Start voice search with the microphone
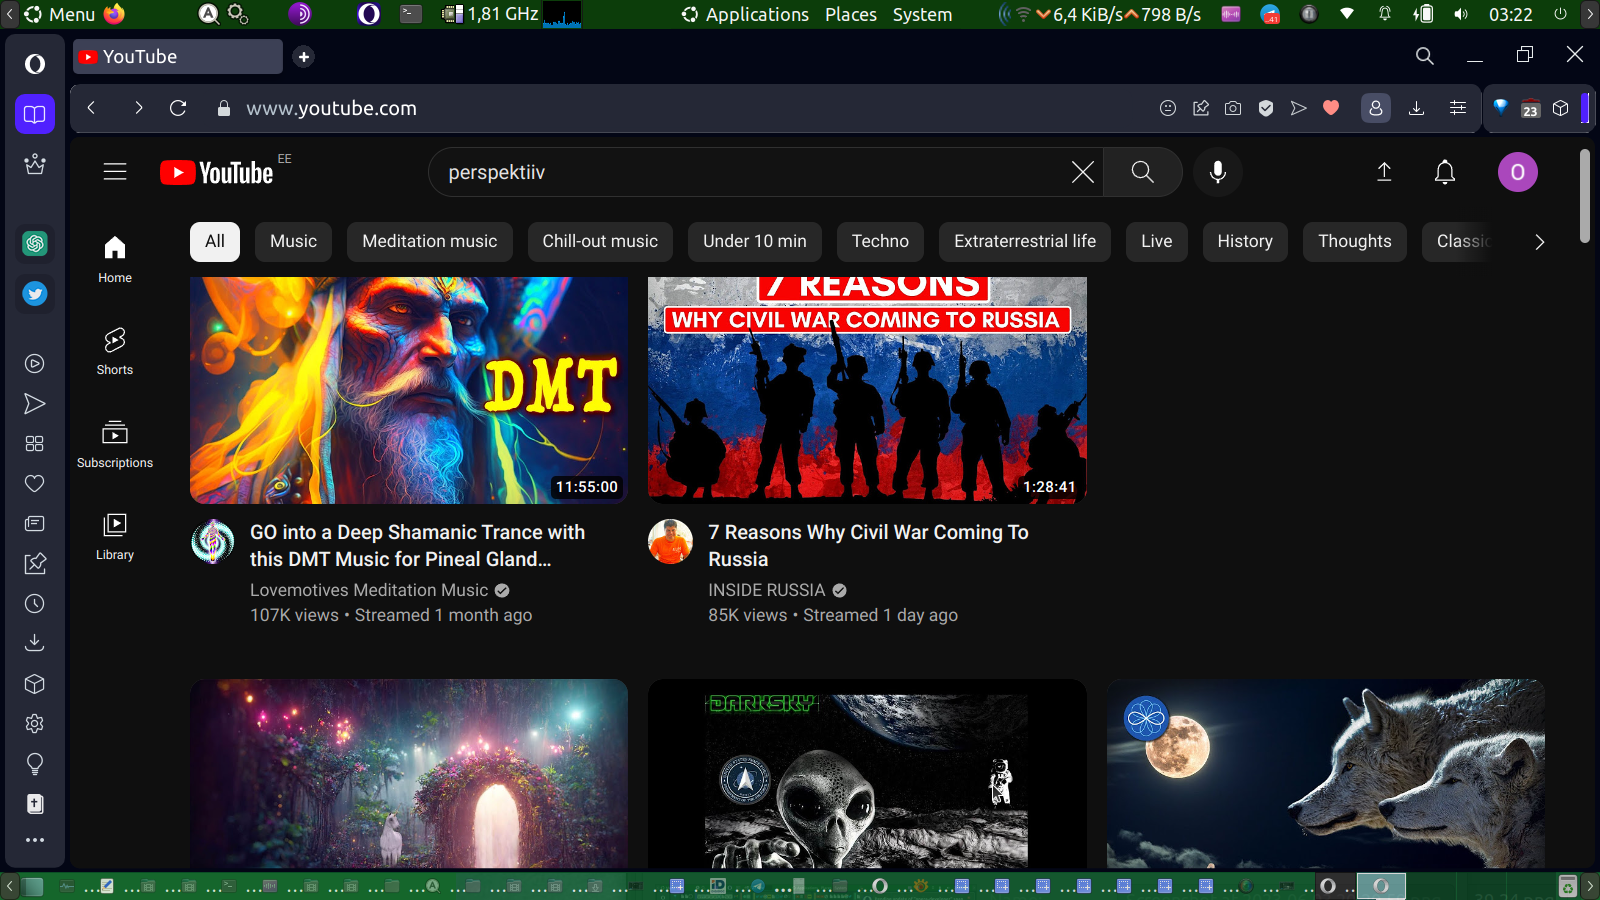The width and height of the screenshot is (1600, 900). [x=1217, y=172]
